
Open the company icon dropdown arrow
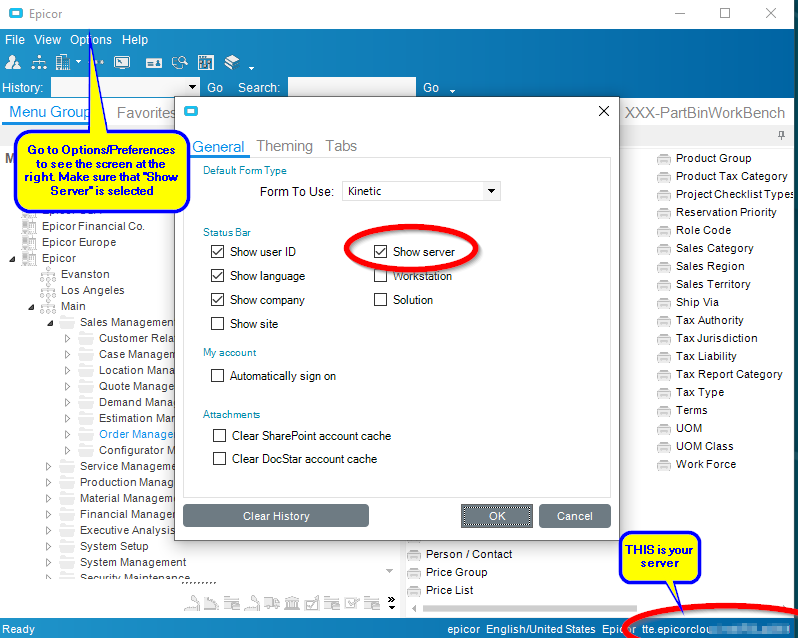point(78,62)
